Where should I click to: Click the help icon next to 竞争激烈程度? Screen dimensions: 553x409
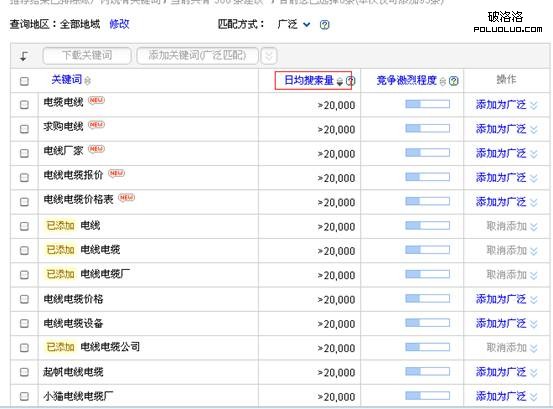point(454,81)
